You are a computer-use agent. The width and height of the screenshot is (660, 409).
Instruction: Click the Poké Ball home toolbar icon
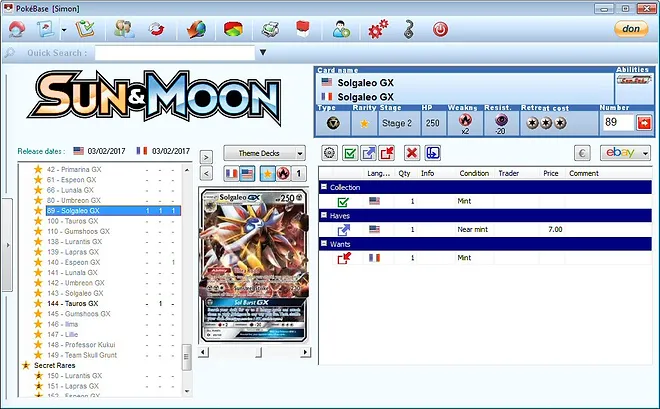click(x=17, y=29)
